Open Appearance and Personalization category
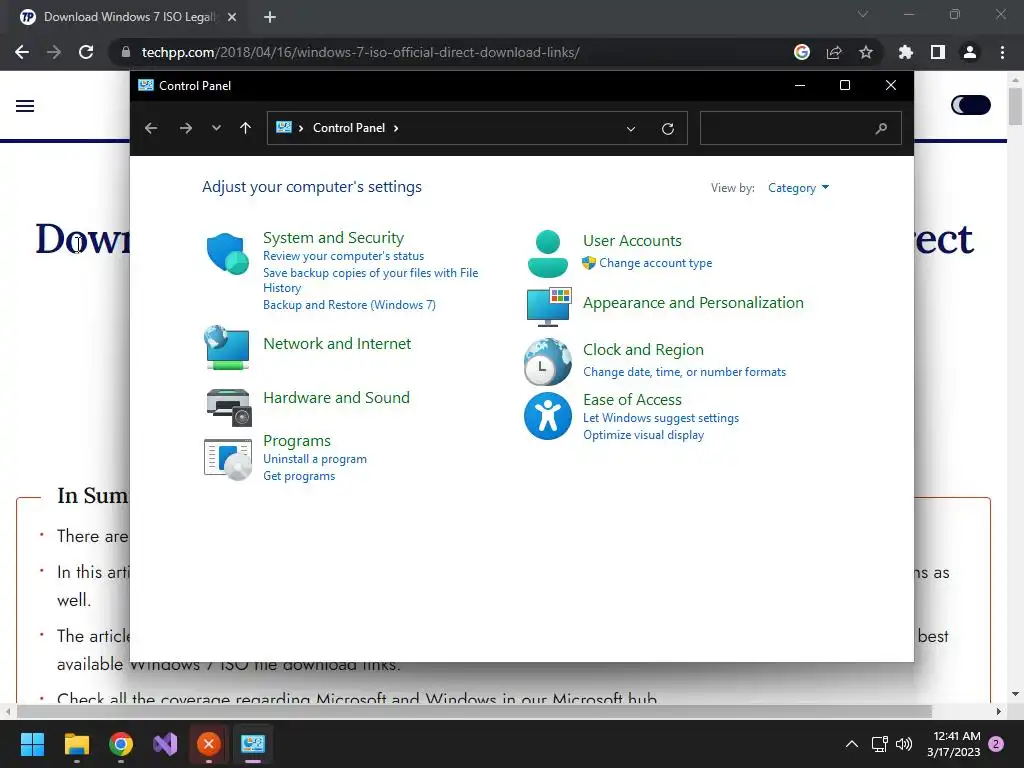This screenshot has height=768, width=1024. click(693, 303)
